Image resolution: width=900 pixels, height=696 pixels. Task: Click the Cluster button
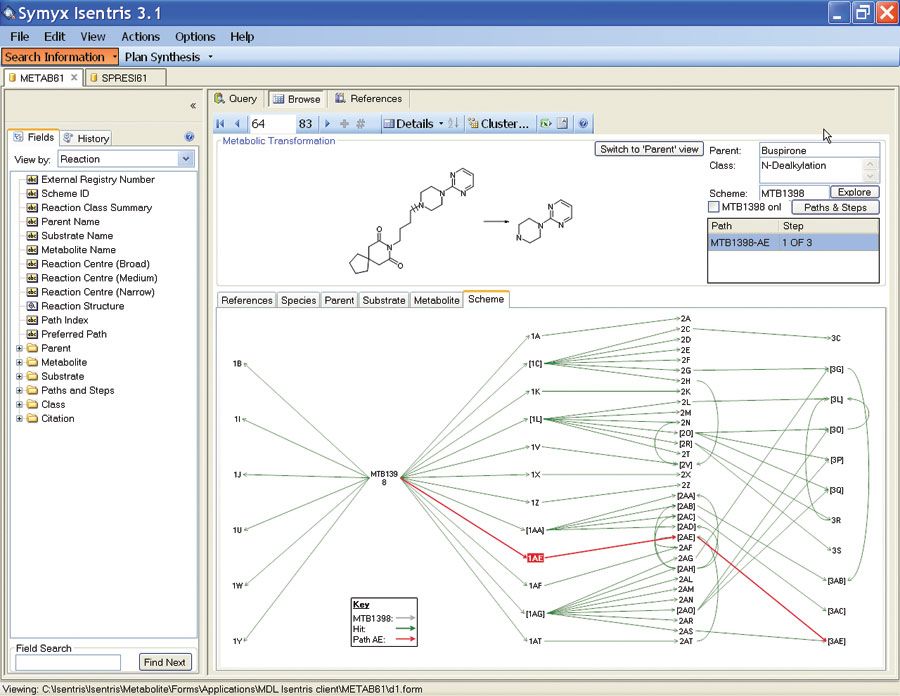click(499, 123)
